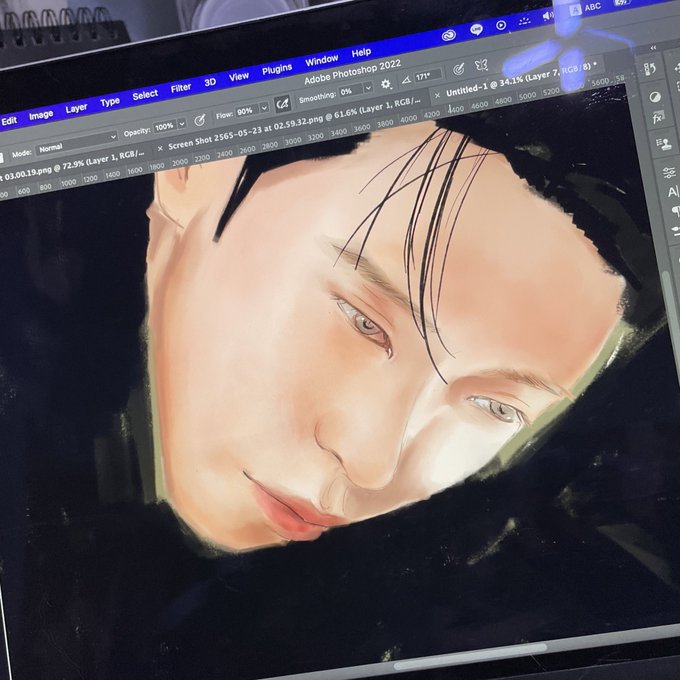Switch to Screen Shot 2565-05-23 at 02.59.32.png tab

(294, 123)
